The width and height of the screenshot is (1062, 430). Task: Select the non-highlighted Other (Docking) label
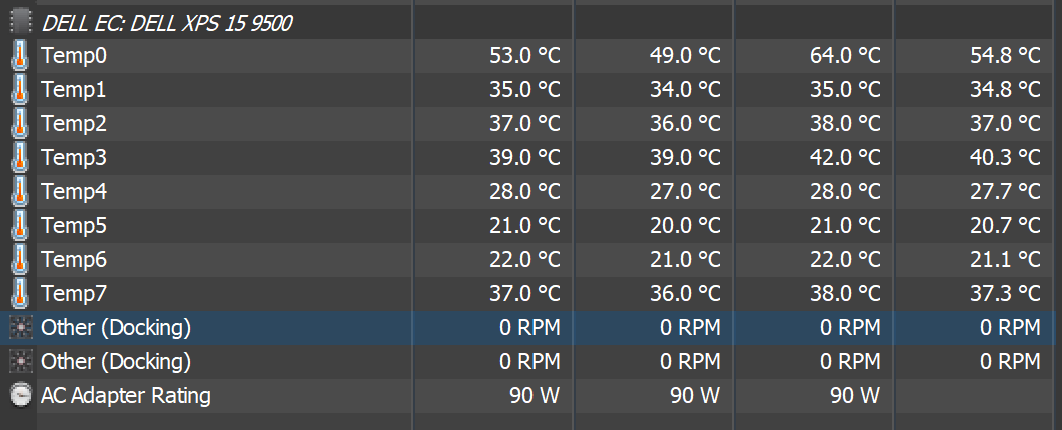[116, 362]
